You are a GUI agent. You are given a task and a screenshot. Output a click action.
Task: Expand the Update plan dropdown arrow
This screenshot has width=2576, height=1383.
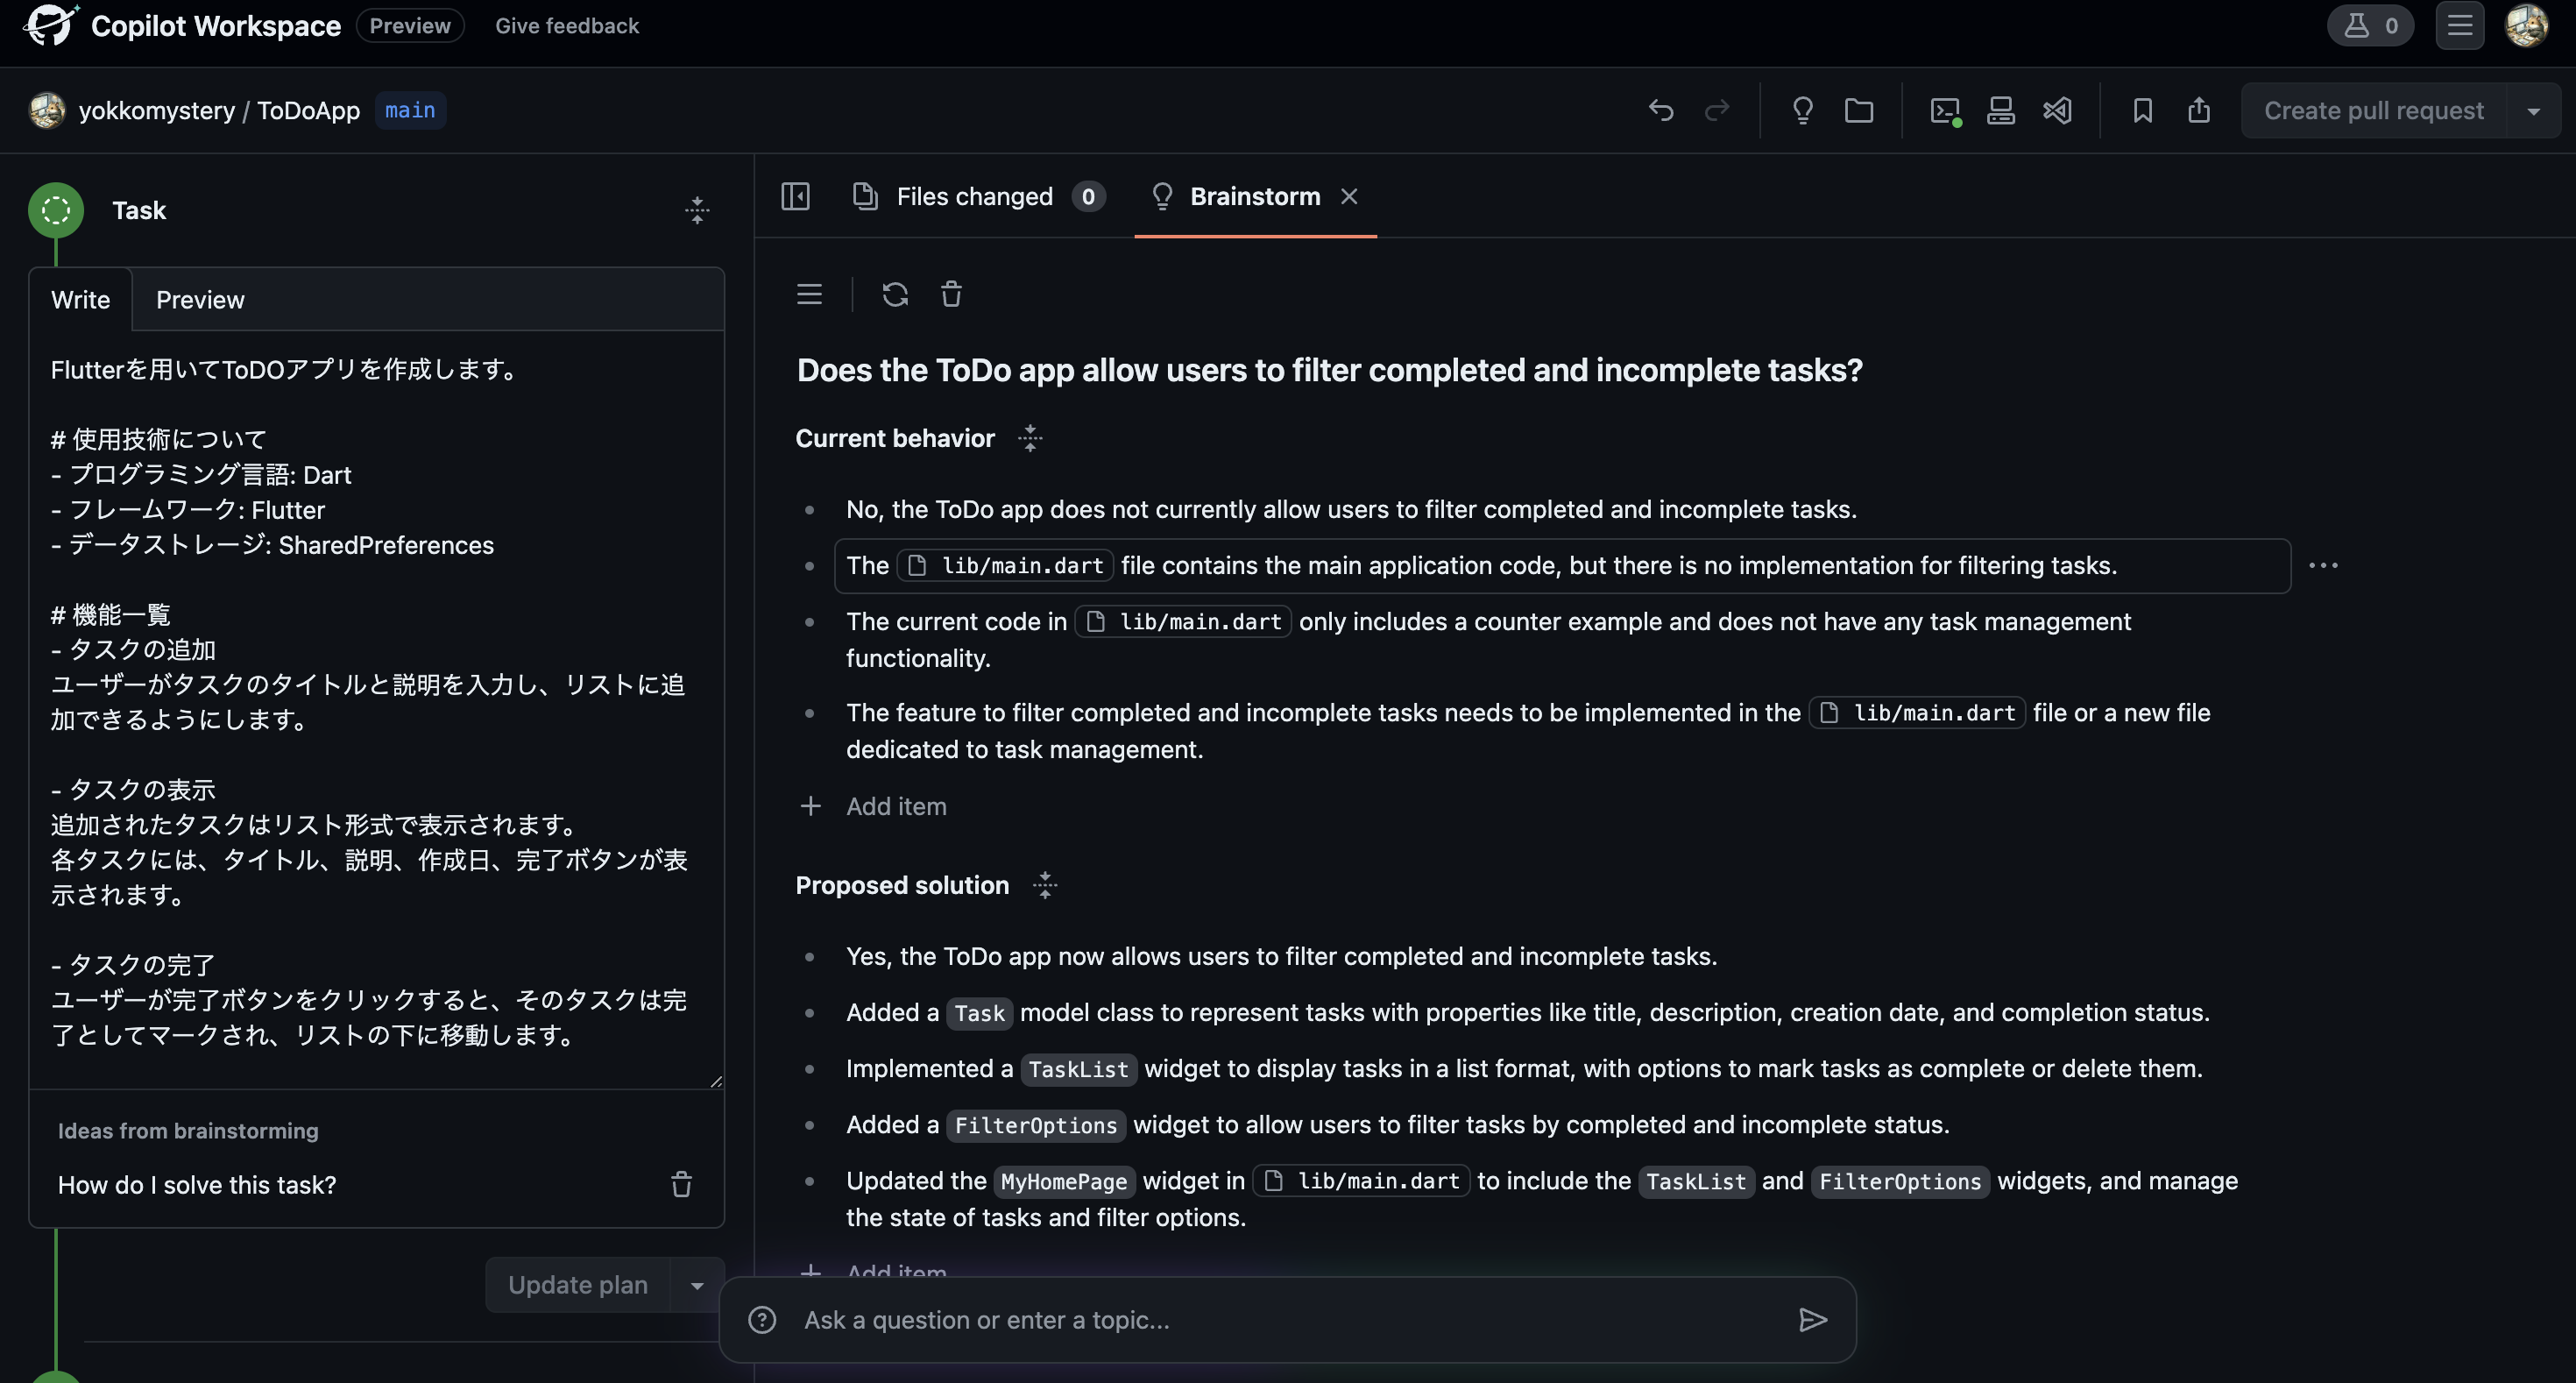(x=697, y=1285)
